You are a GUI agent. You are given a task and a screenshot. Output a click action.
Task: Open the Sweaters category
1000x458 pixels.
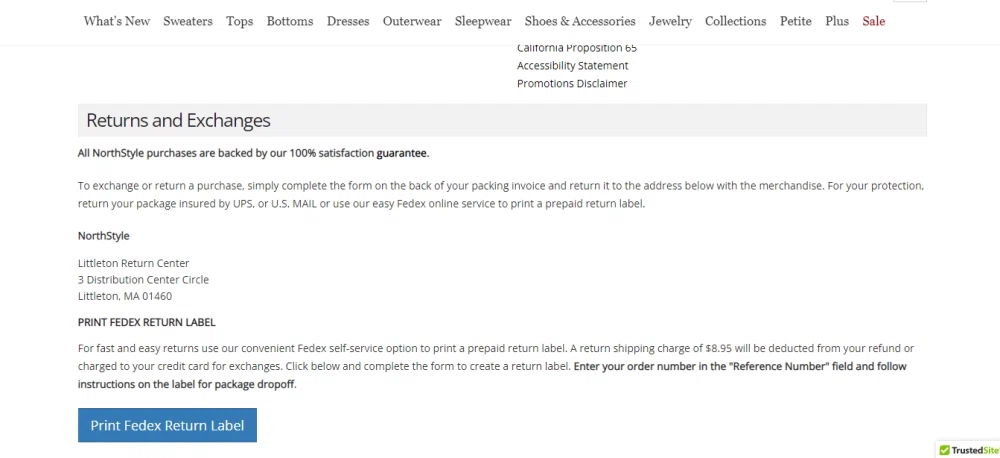188,21
